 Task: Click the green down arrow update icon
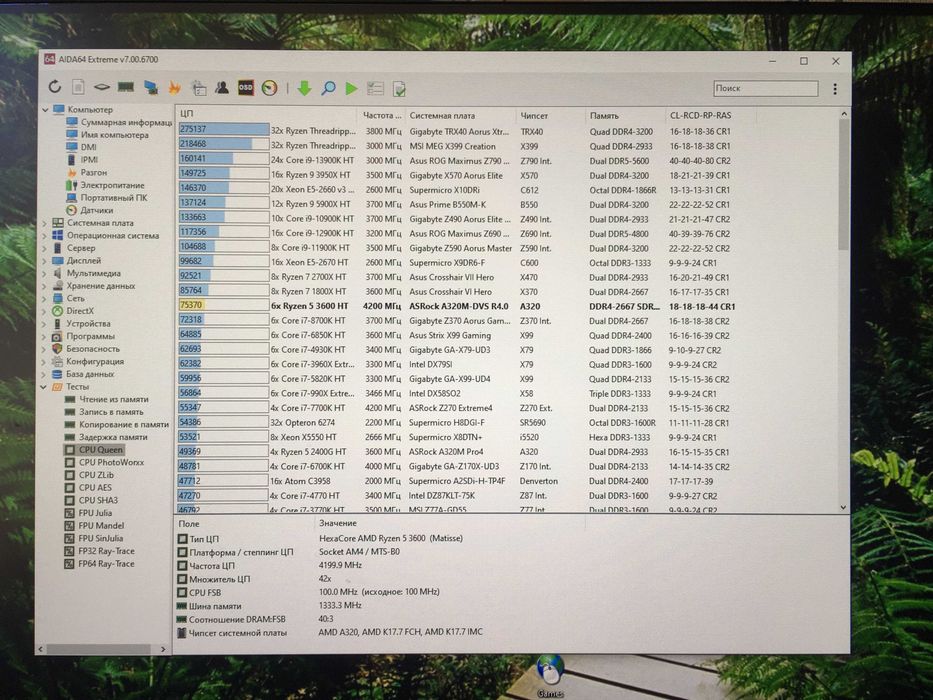click(305, 89)
